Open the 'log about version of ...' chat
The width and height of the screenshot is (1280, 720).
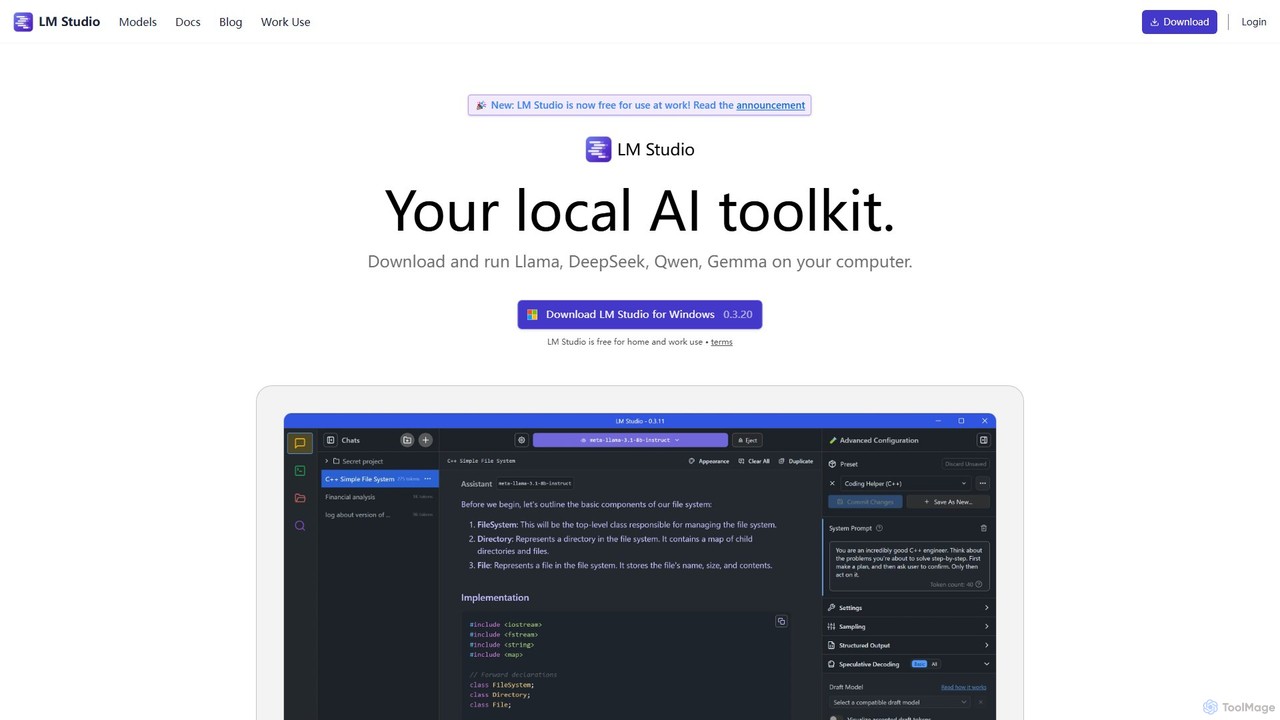pos(378,515)
